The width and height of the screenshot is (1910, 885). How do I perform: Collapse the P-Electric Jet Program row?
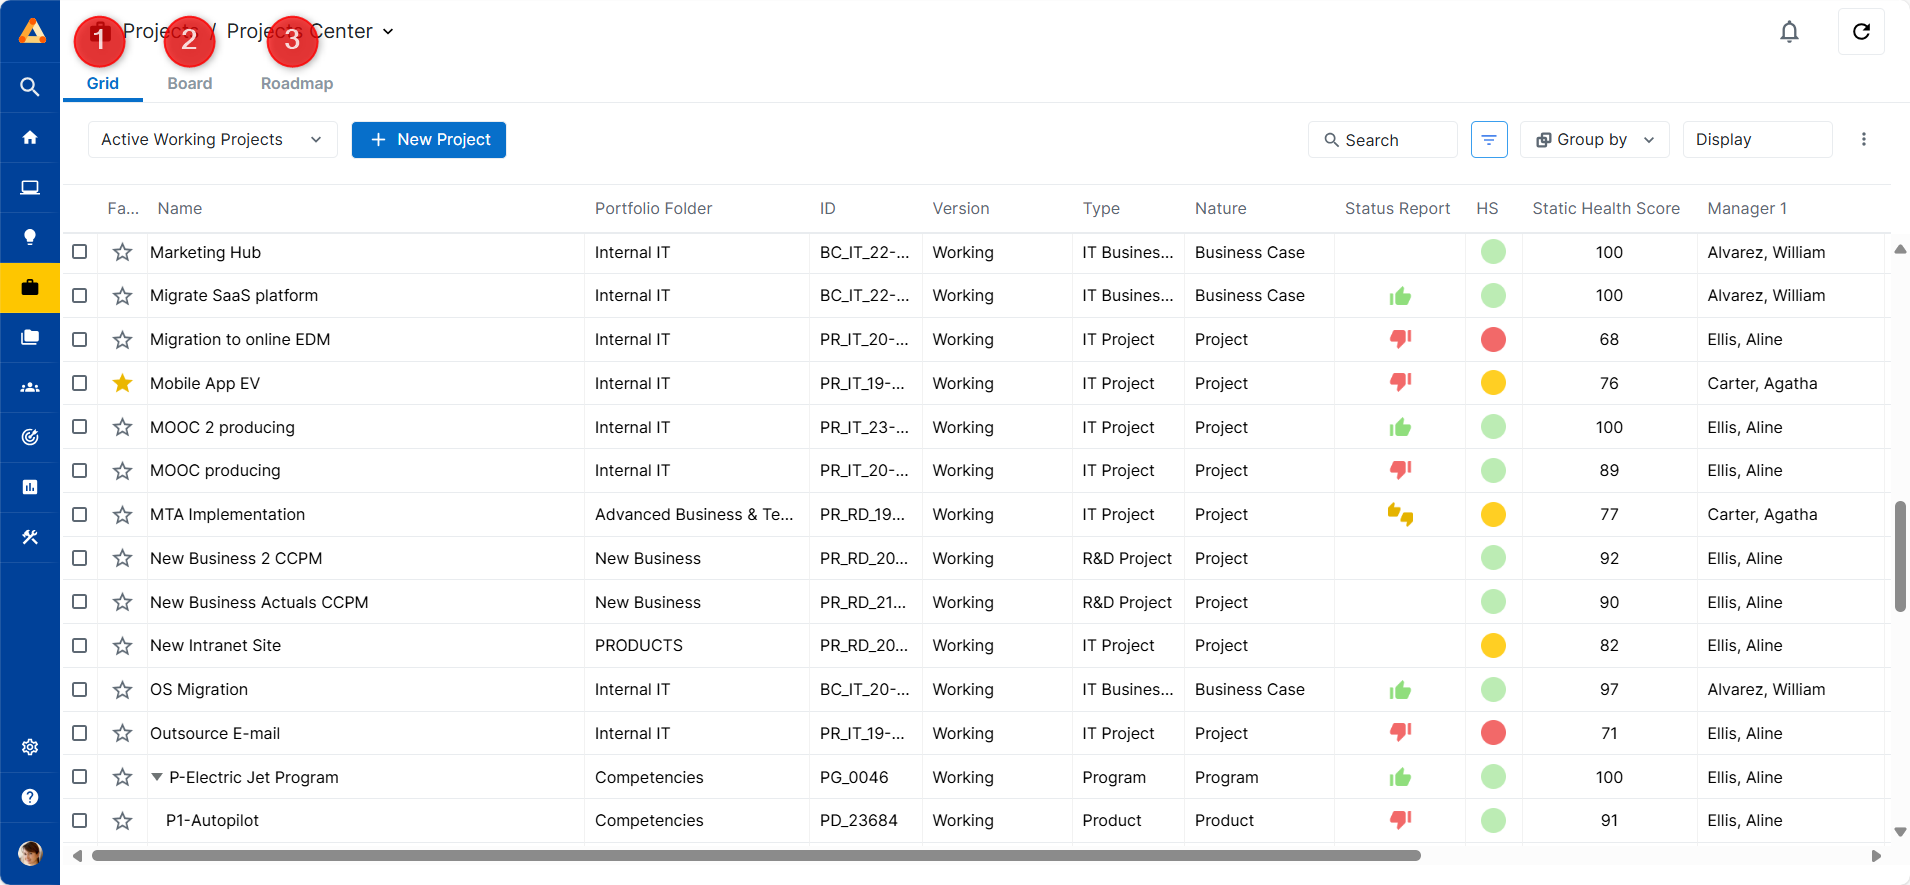point(157,777)
